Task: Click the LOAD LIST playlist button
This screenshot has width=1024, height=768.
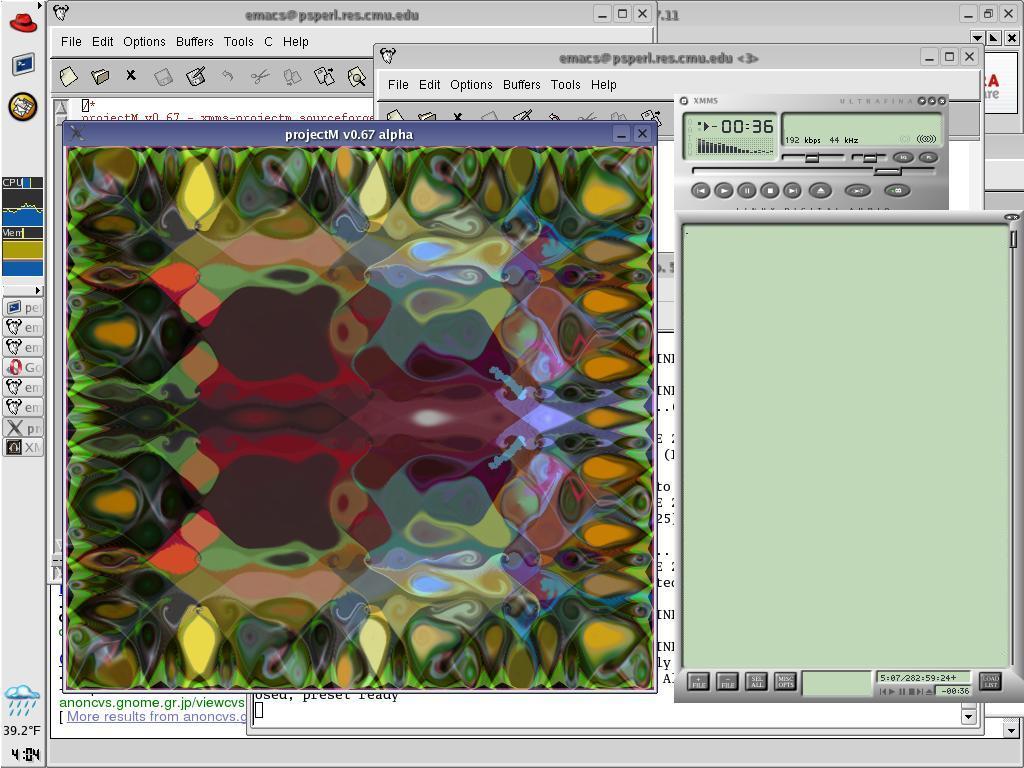Action: pos(990,682)
